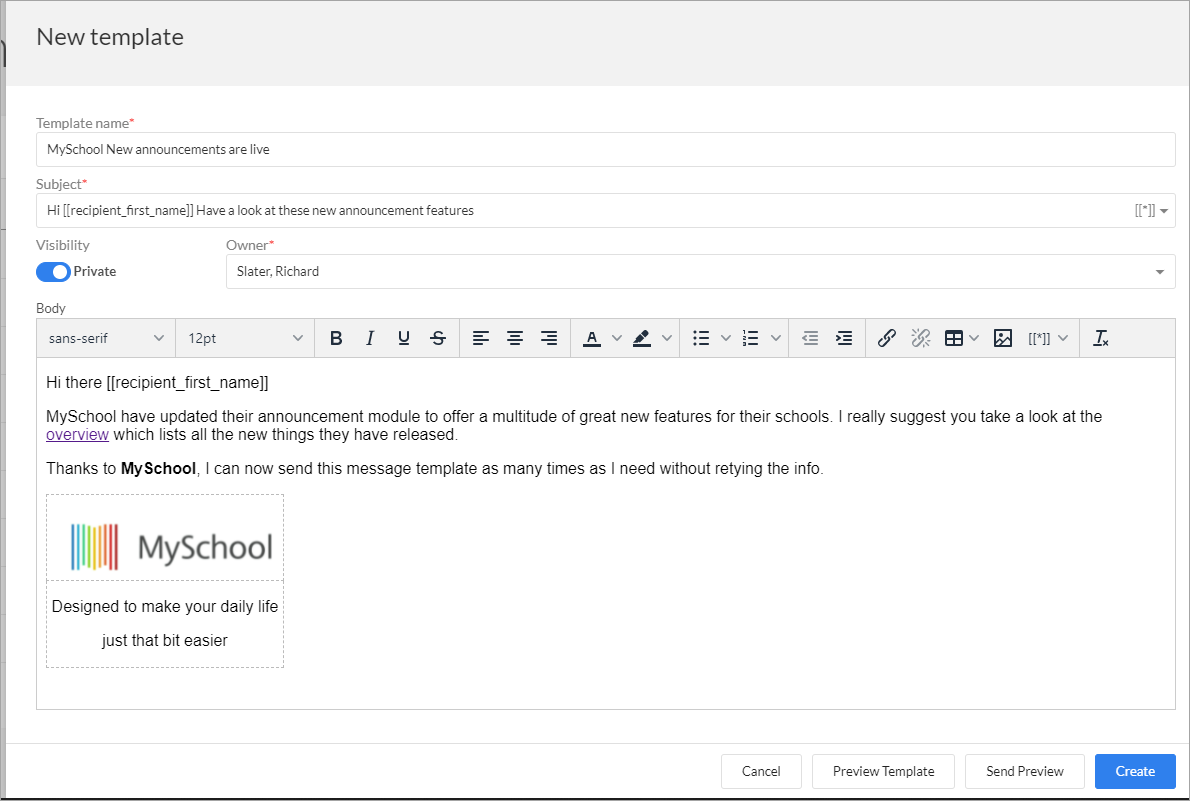Click the bold 'MySchool' word in body
This screenshot has width=1190, height=801.
159,468
